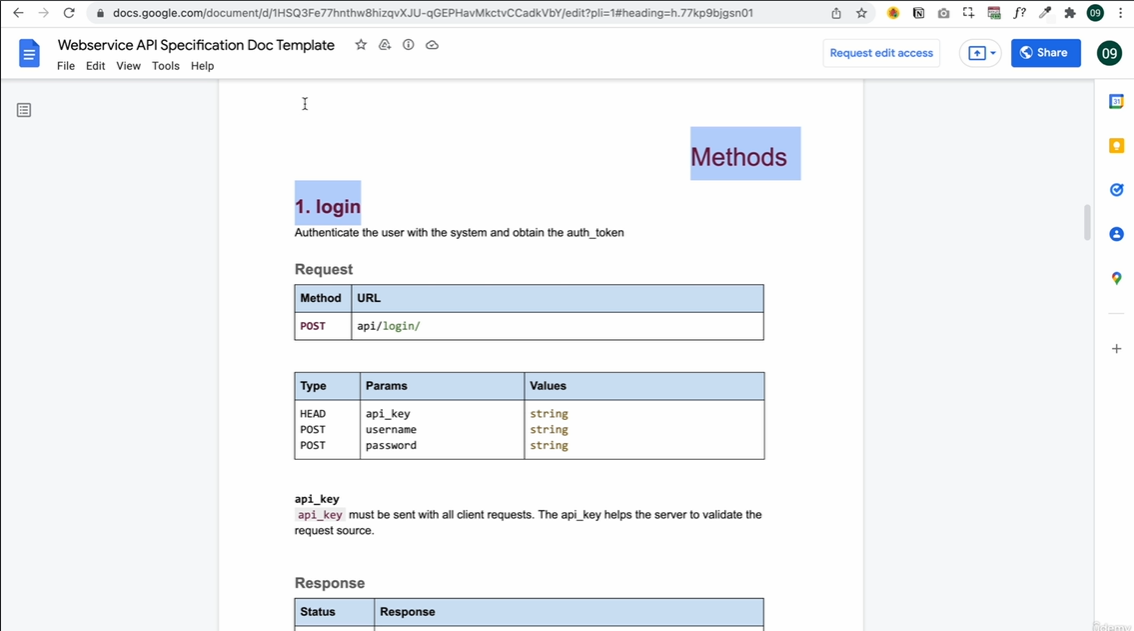Open the move-to-Drive folder icon

[385, 45]
